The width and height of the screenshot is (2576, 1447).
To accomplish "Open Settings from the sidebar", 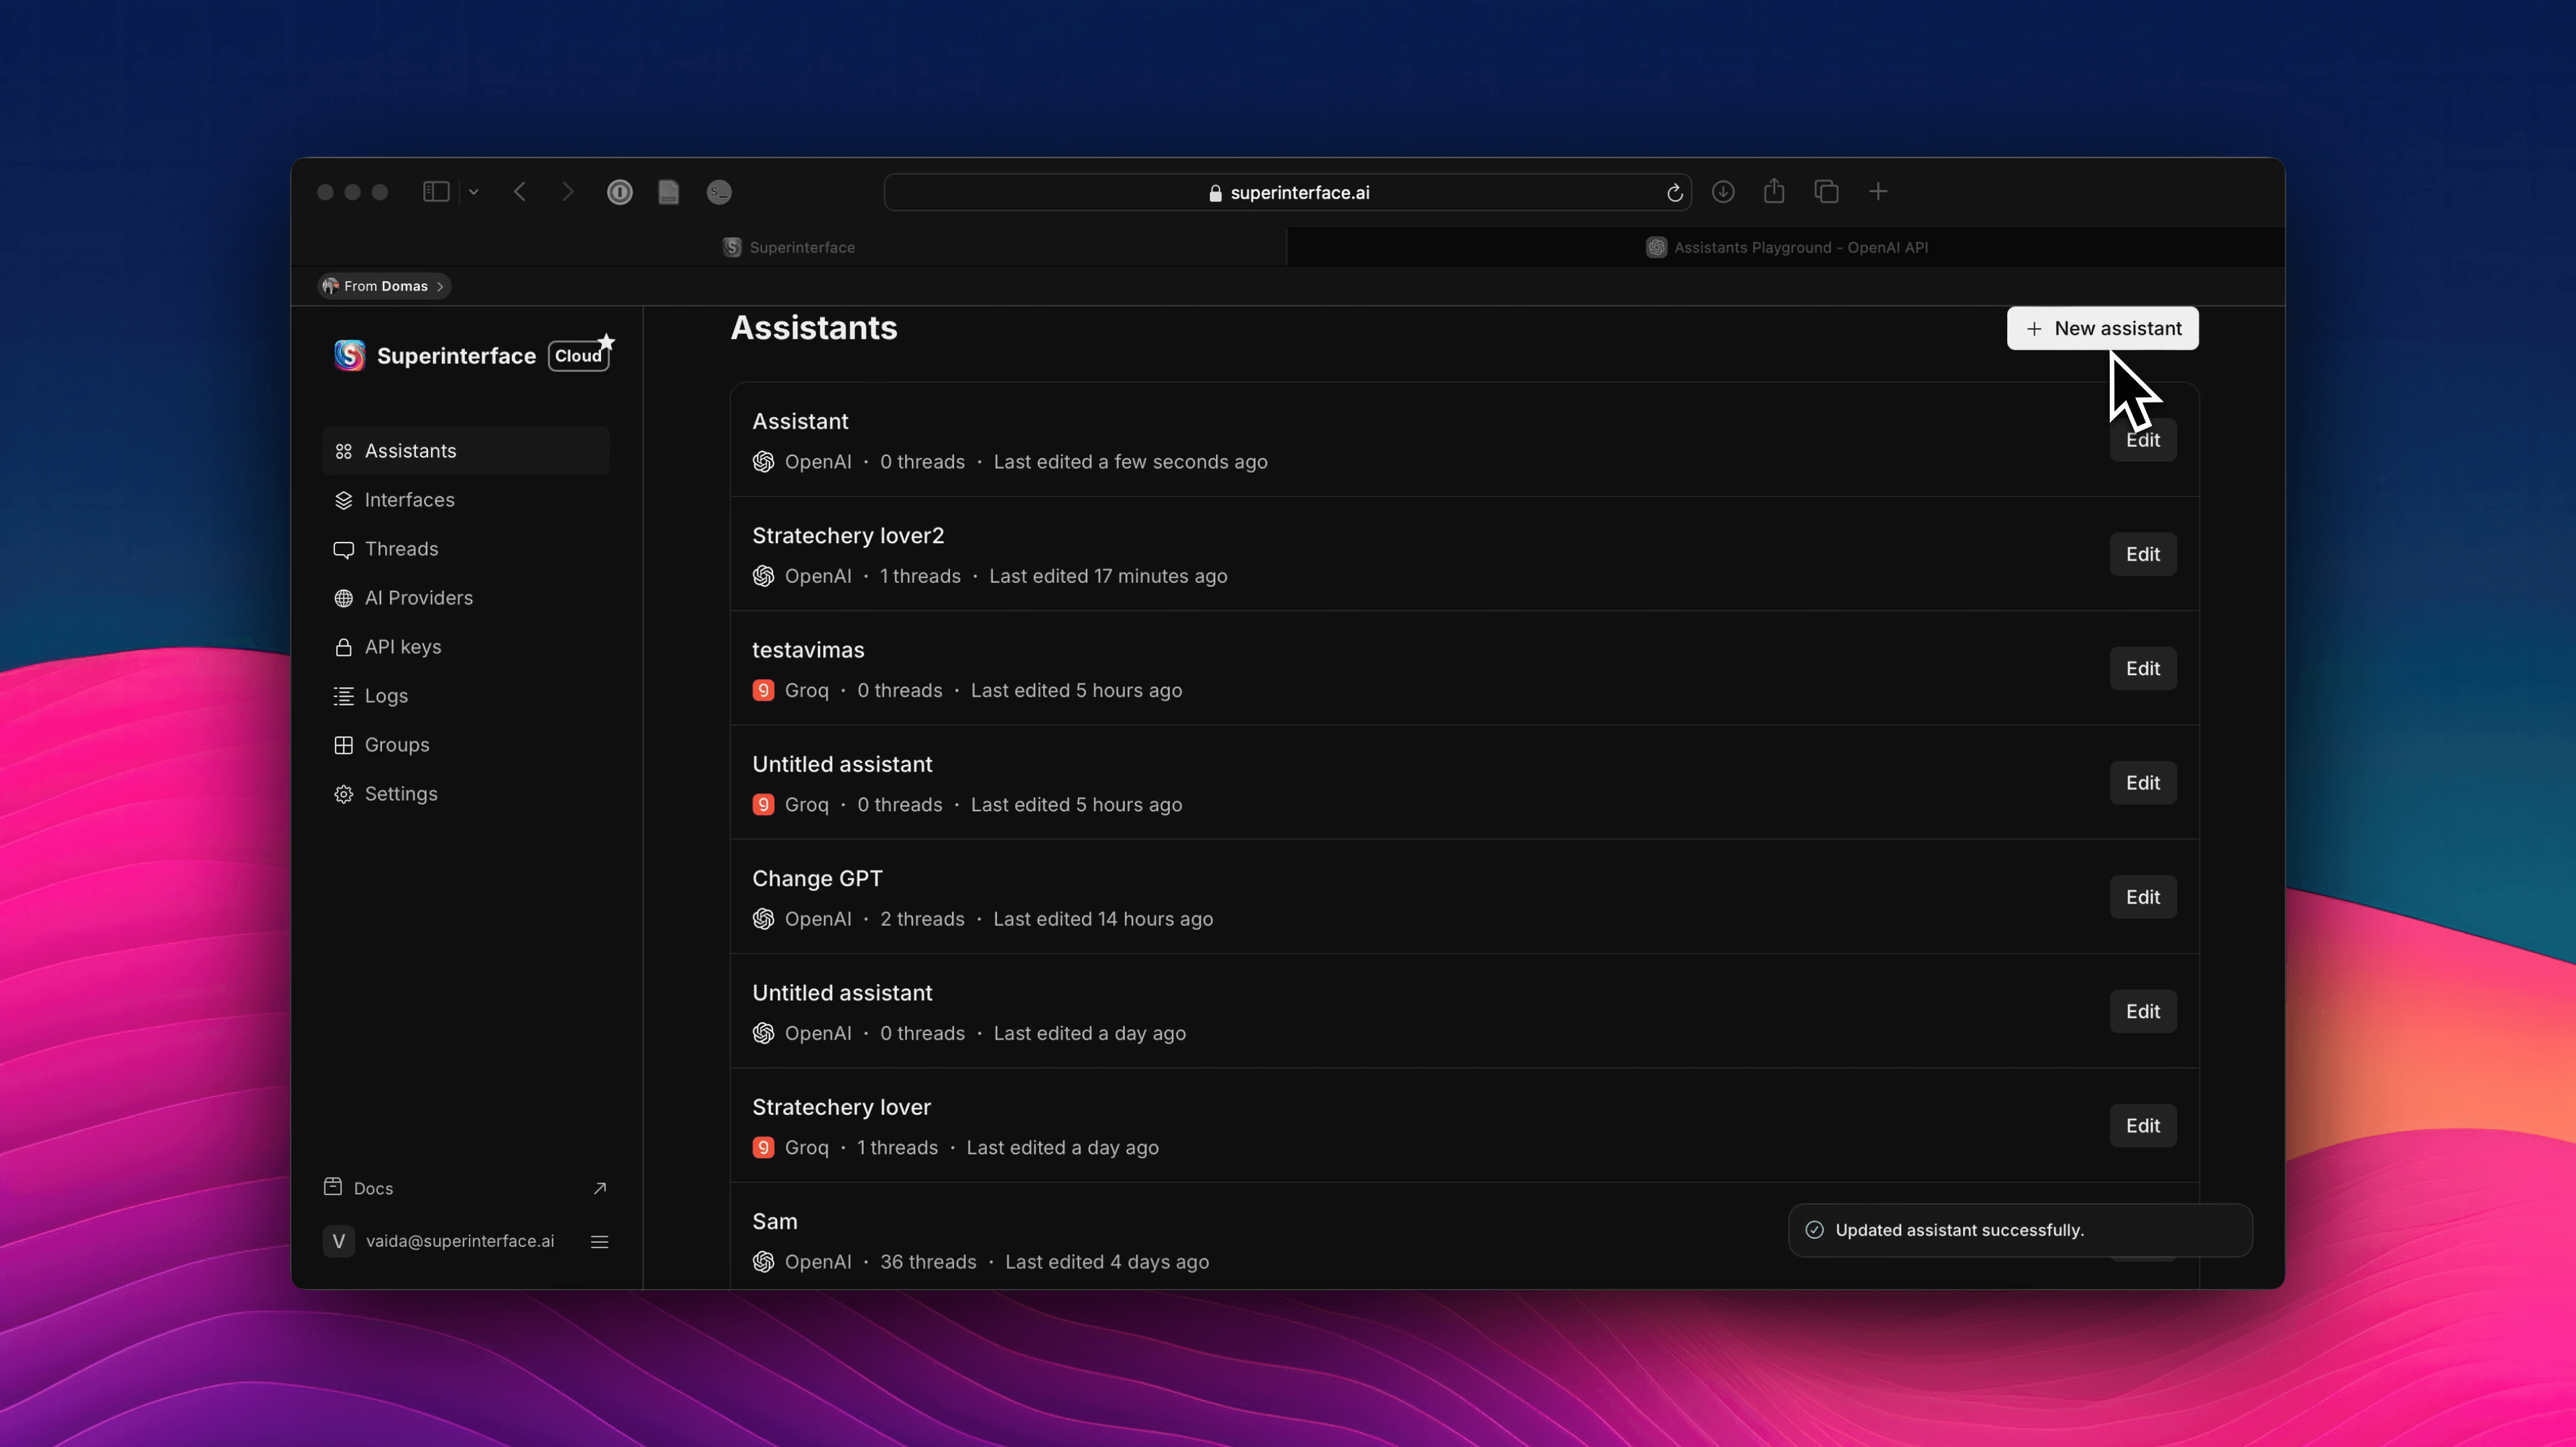I will pyautogui.click(x=401, y=793).
